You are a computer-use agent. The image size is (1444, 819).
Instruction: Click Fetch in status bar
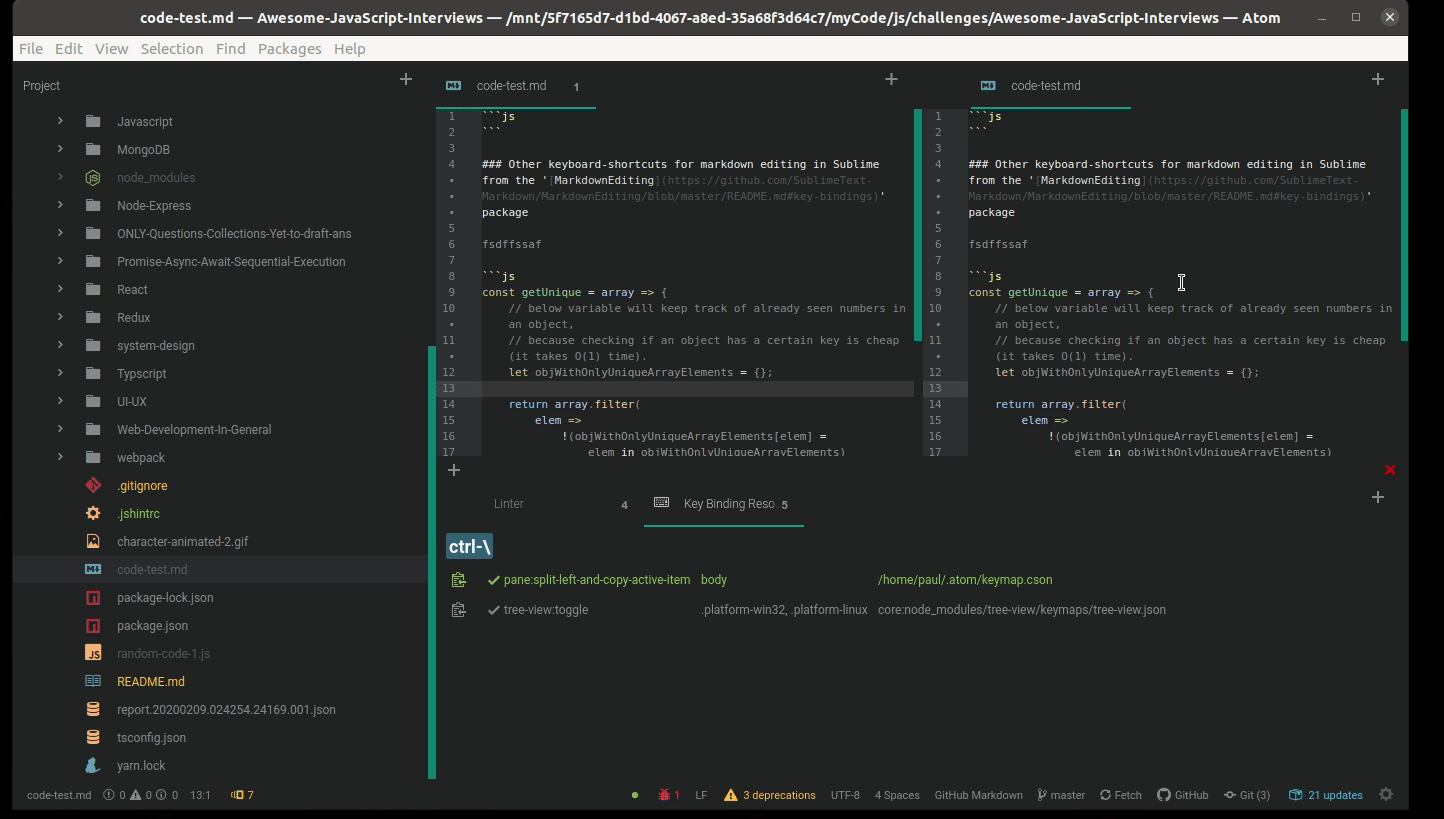(x=1121, y=795)
